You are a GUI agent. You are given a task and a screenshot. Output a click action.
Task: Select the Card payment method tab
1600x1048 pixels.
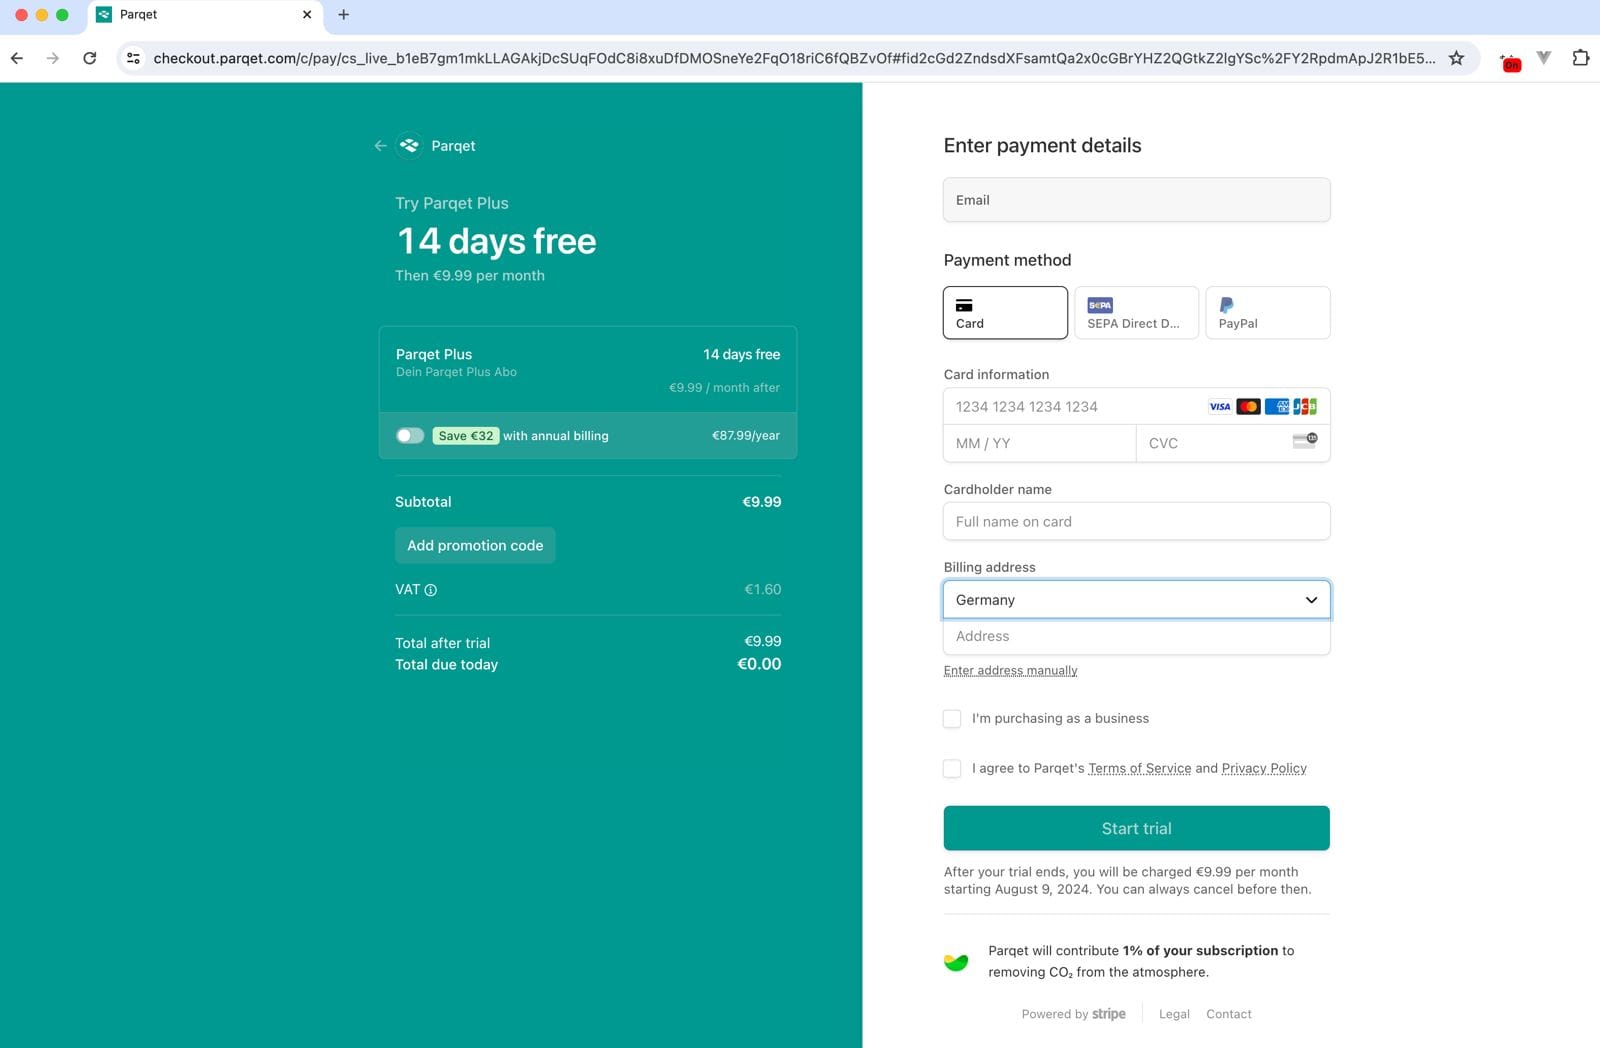click(1005, 313)
